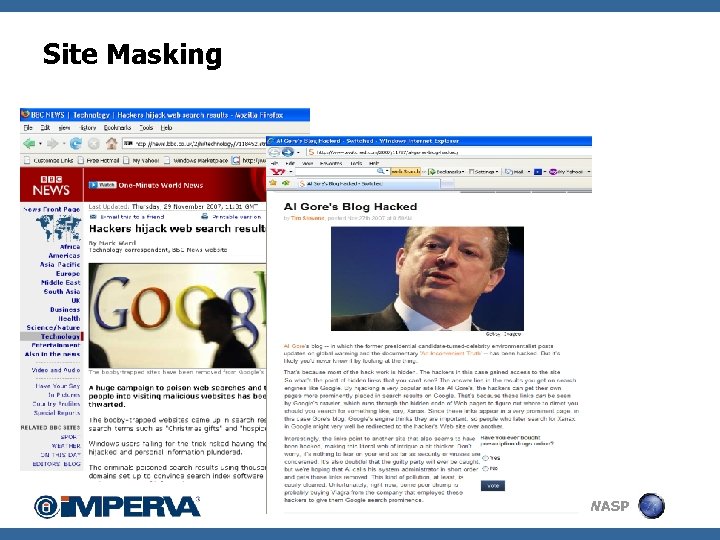
Task: Open the Edit menu in Firefox
Action: (x=45, y=128)
